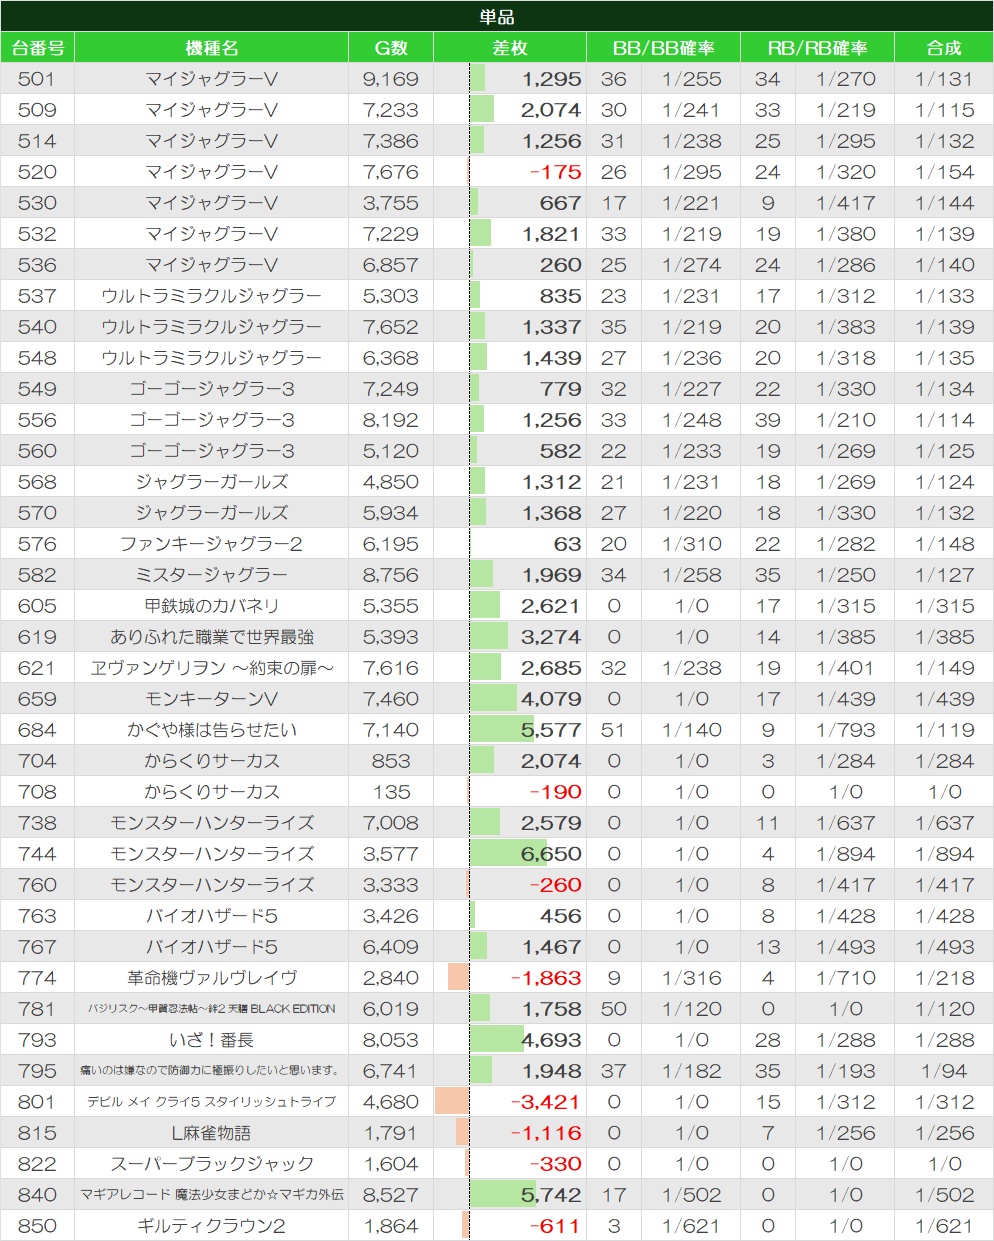Screen dimensions: 994x1241
Task: Click モンキーターンV machine name
Action: 211,699
